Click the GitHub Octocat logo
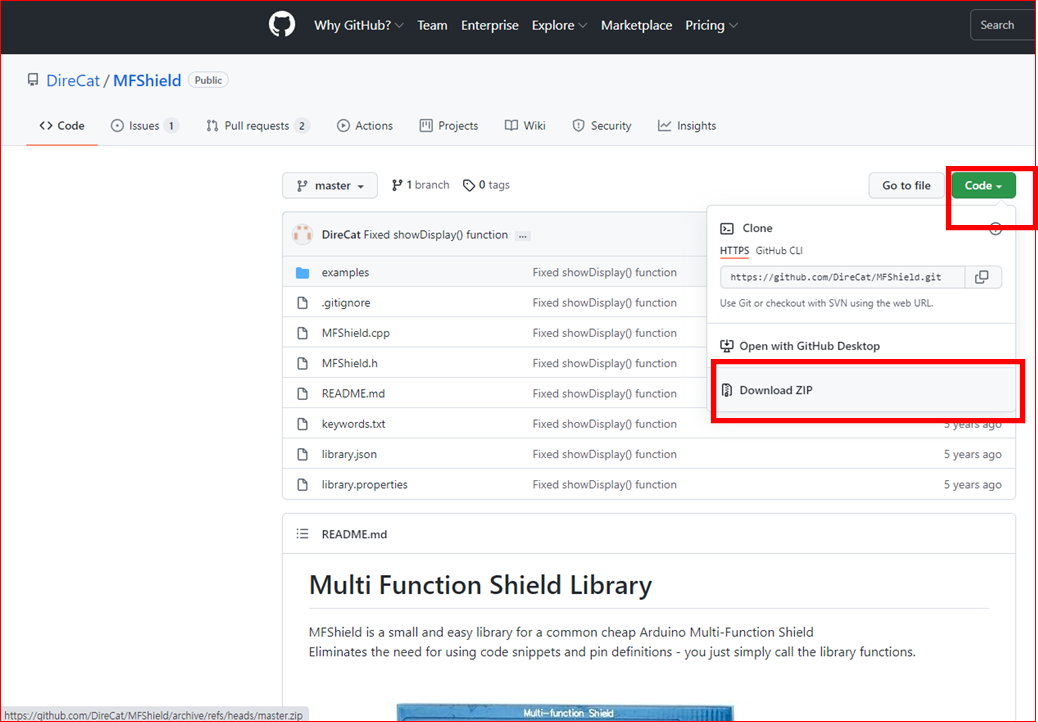The width and height of the screenshot is (1038, 722). click(x=282, y=25)
